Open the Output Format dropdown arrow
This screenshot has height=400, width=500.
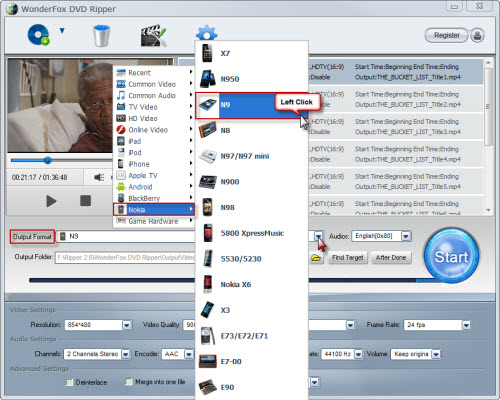click(x=319, y=236)
